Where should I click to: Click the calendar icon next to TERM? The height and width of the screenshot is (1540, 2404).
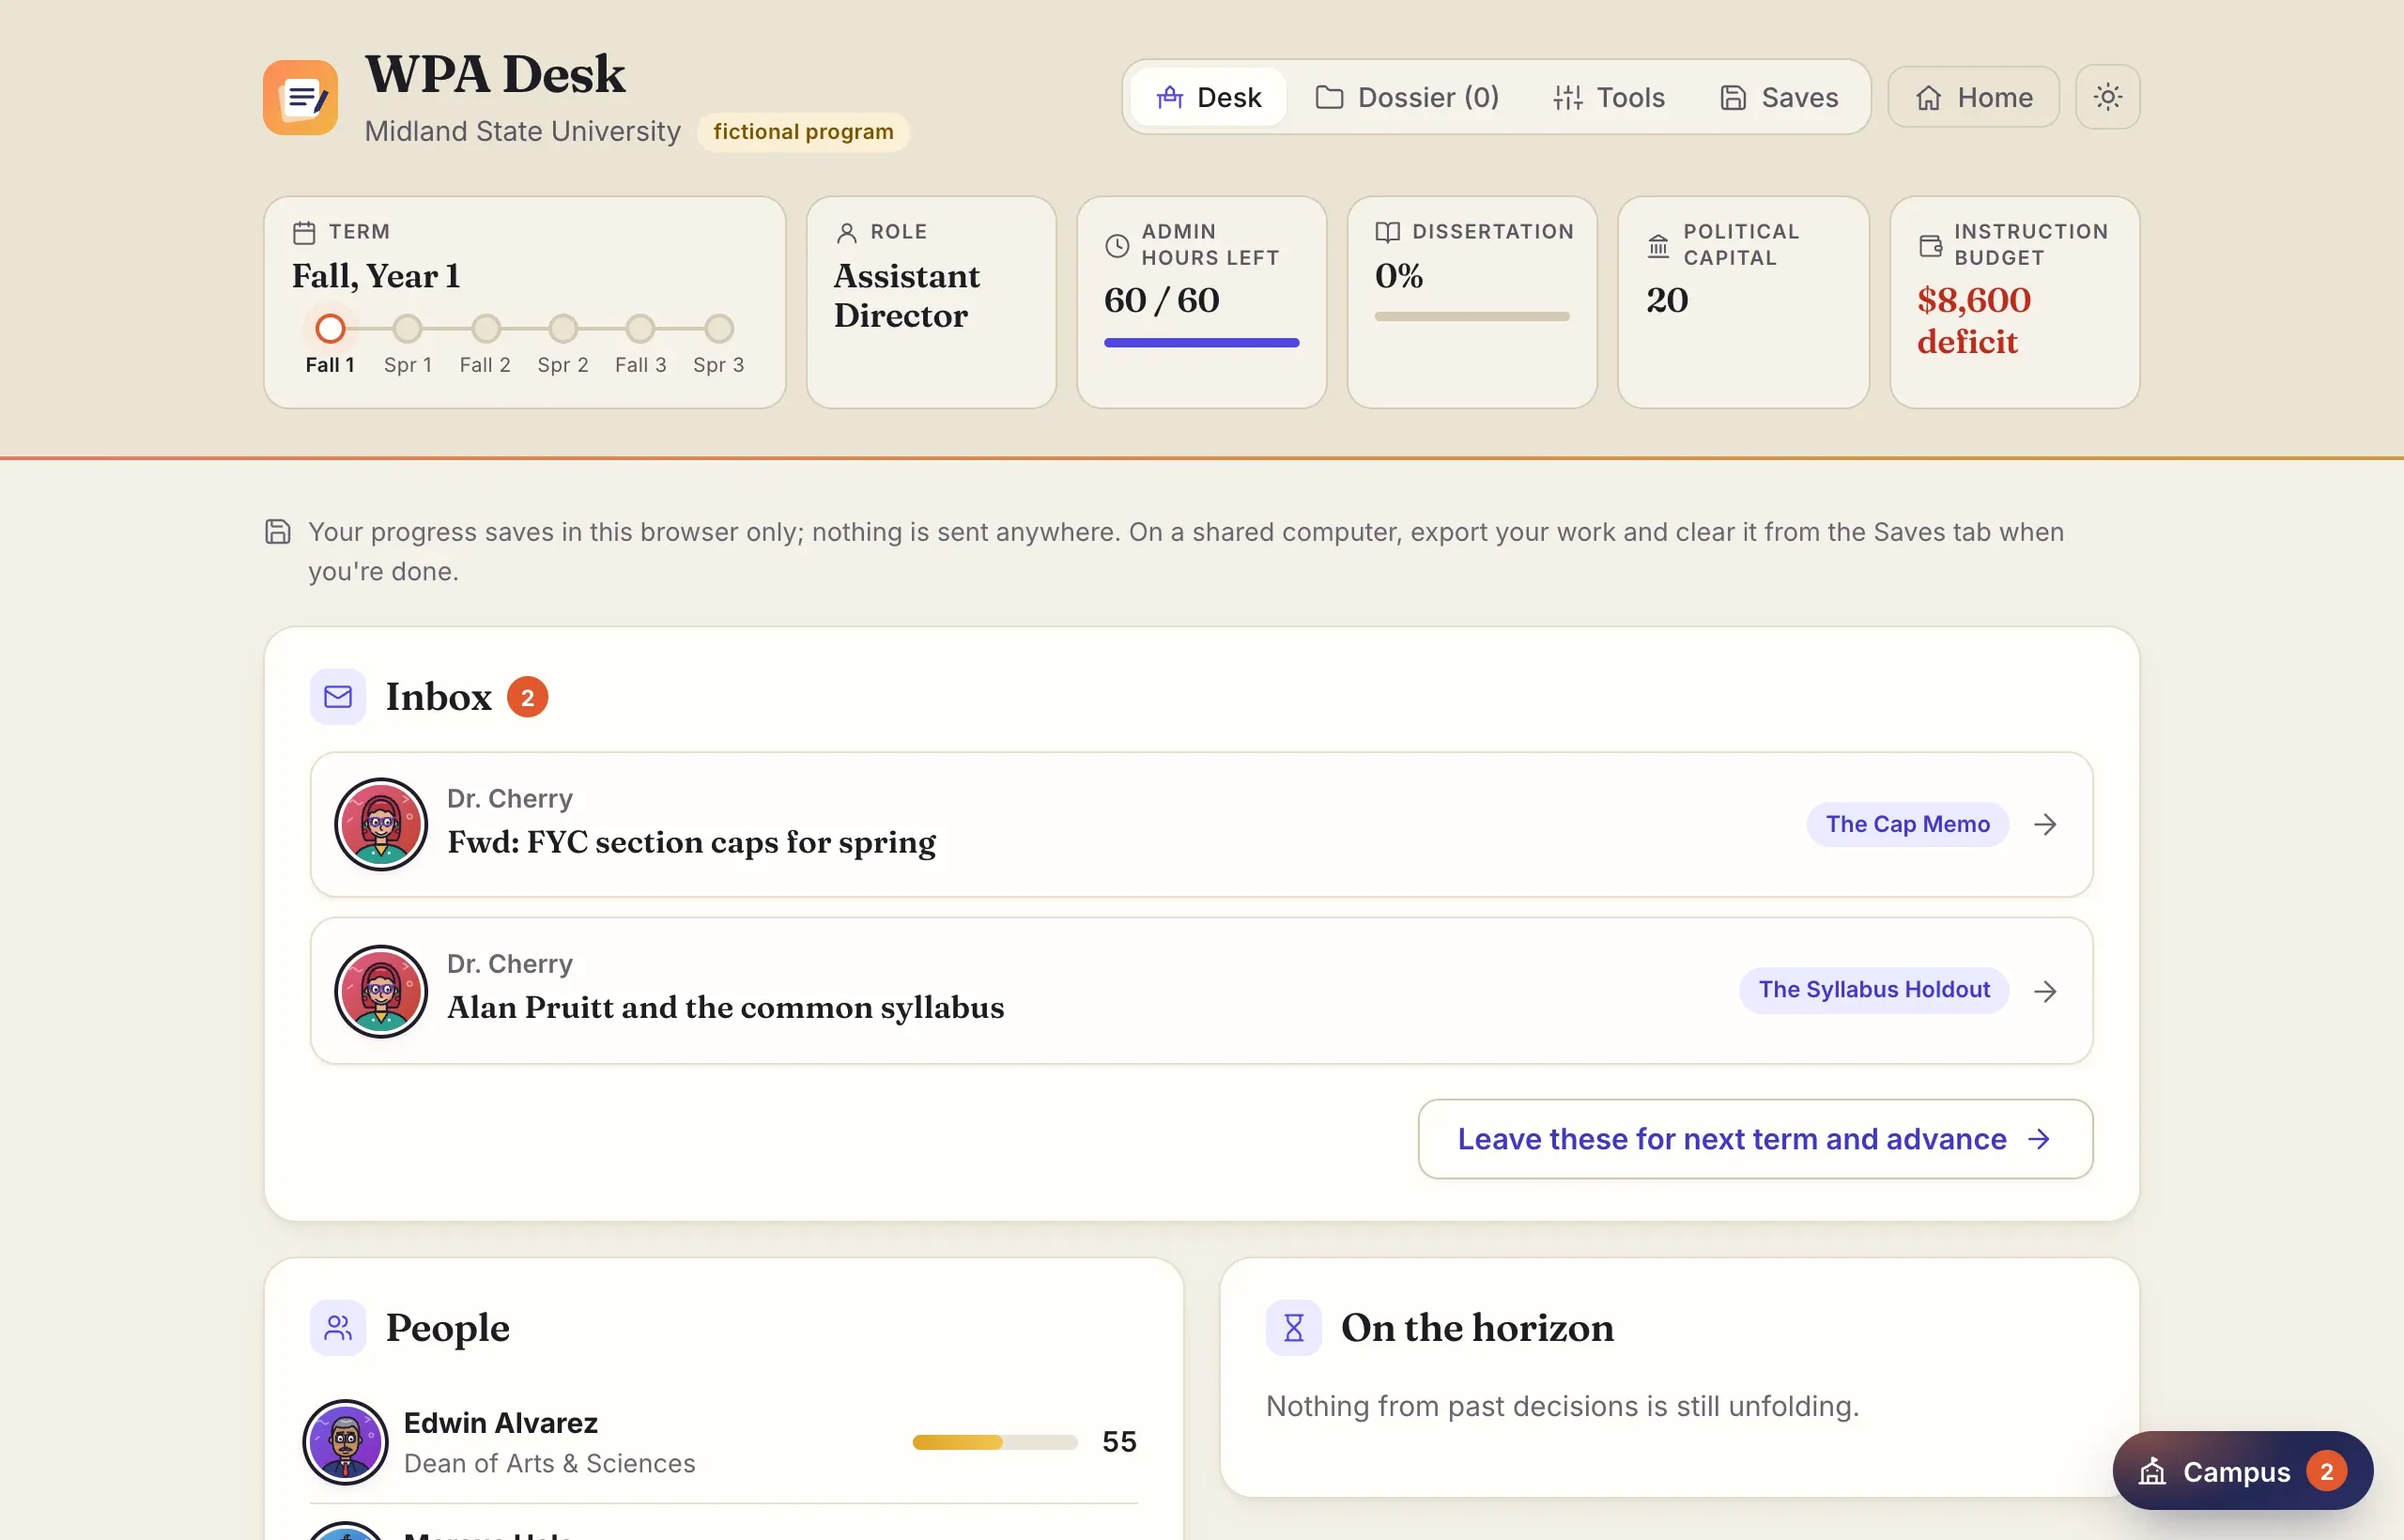pos(304,232)
